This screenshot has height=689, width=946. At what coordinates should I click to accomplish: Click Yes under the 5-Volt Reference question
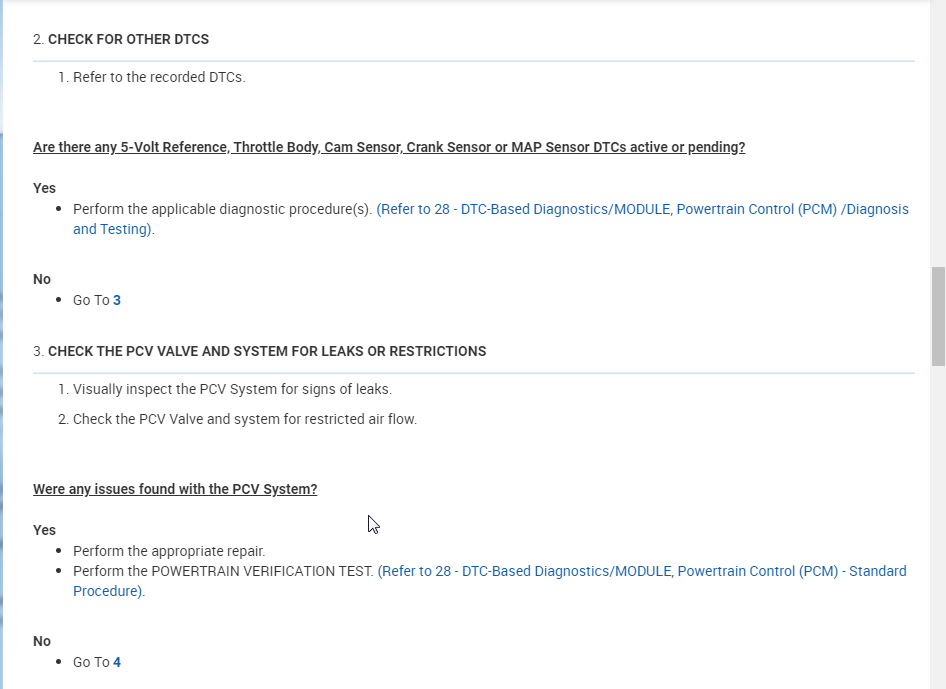(45, 188)
